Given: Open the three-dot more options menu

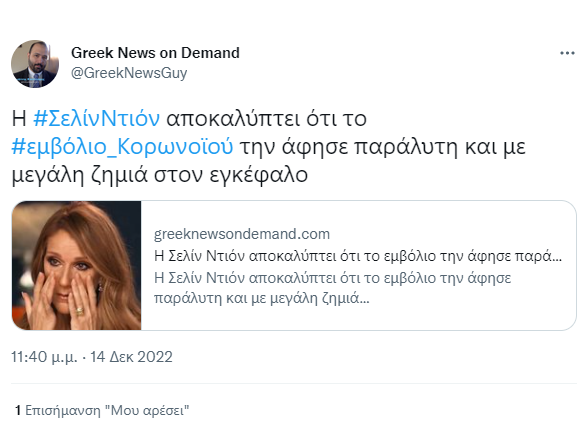Looking at the screenshot, I should click(x=567, y=53).
